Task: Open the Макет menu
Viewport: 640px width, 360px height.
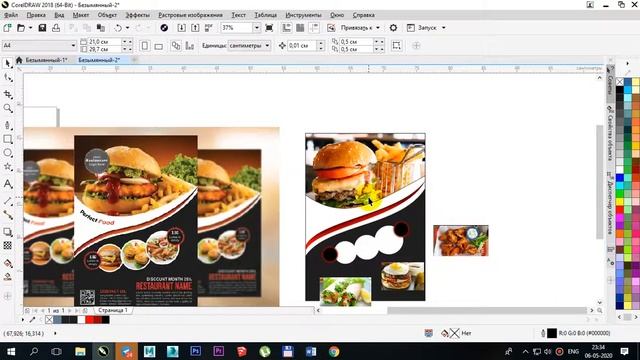Action: [81, 15]
